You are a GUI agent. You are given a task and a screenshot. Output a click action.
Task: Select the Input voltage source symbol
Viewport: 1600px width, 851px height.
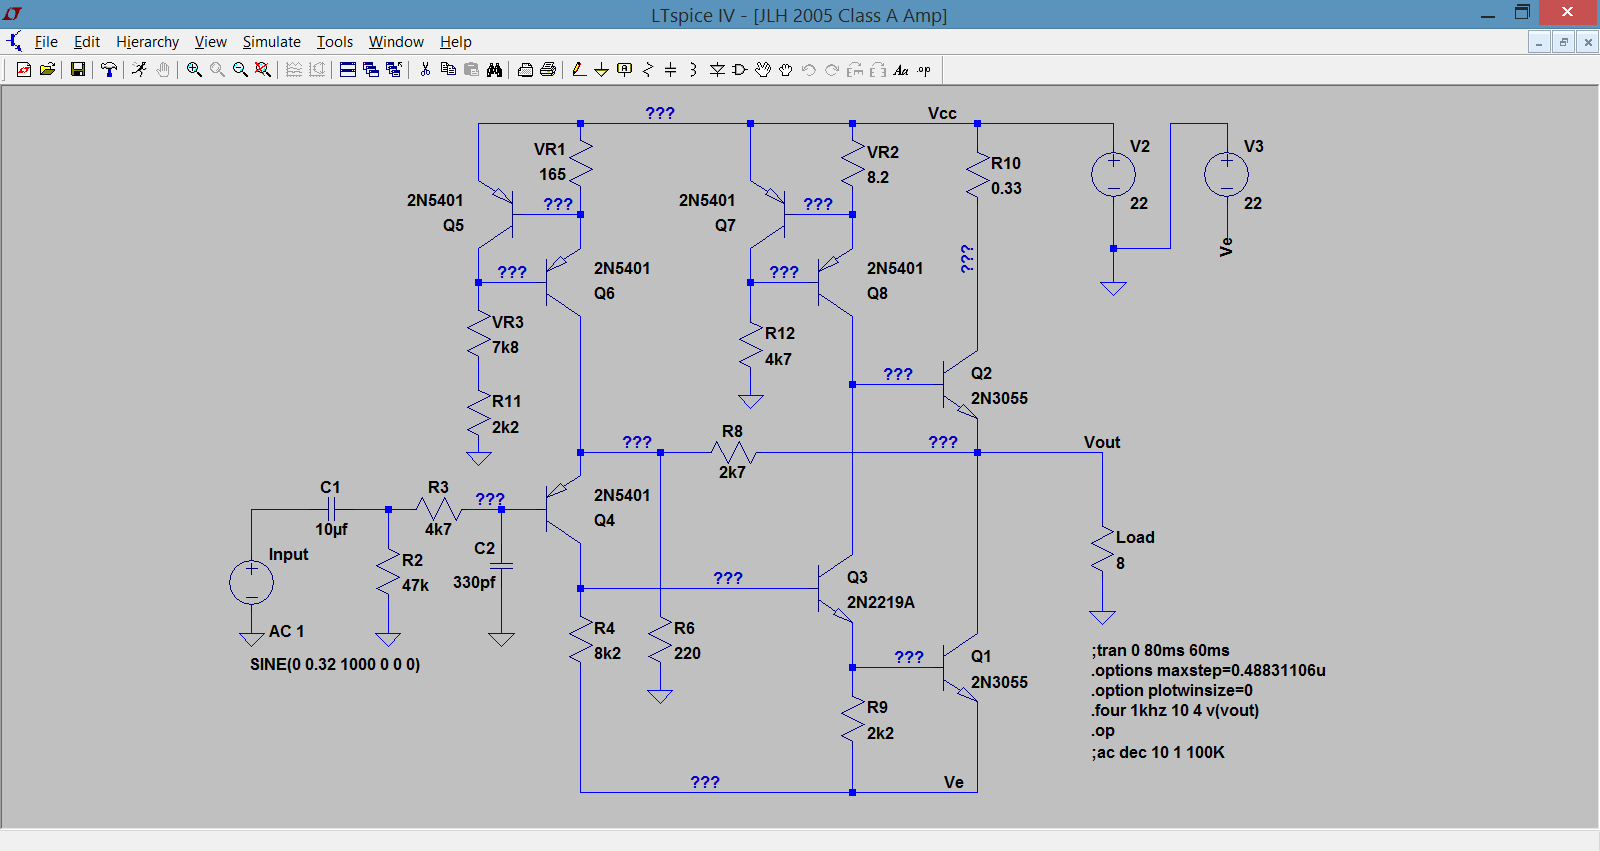pos(251,582)
